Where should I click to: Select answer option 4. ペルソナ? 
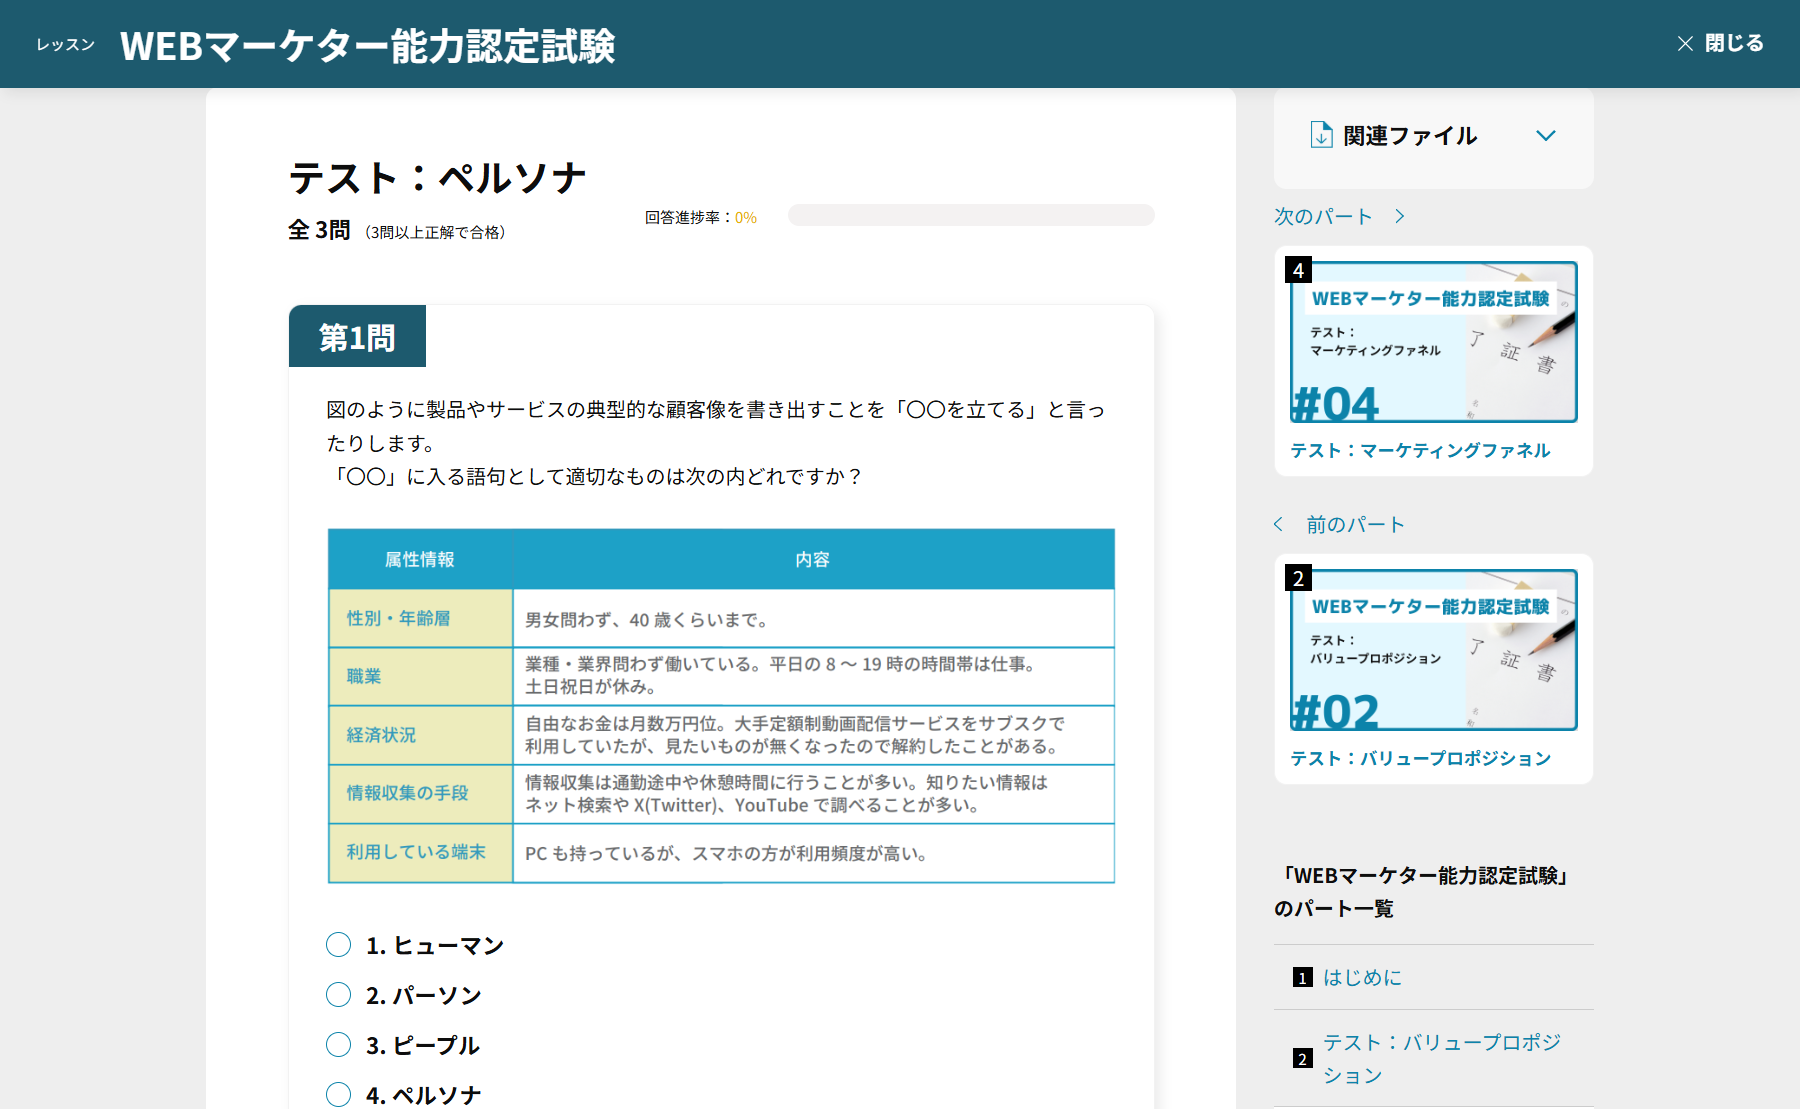338,1094
